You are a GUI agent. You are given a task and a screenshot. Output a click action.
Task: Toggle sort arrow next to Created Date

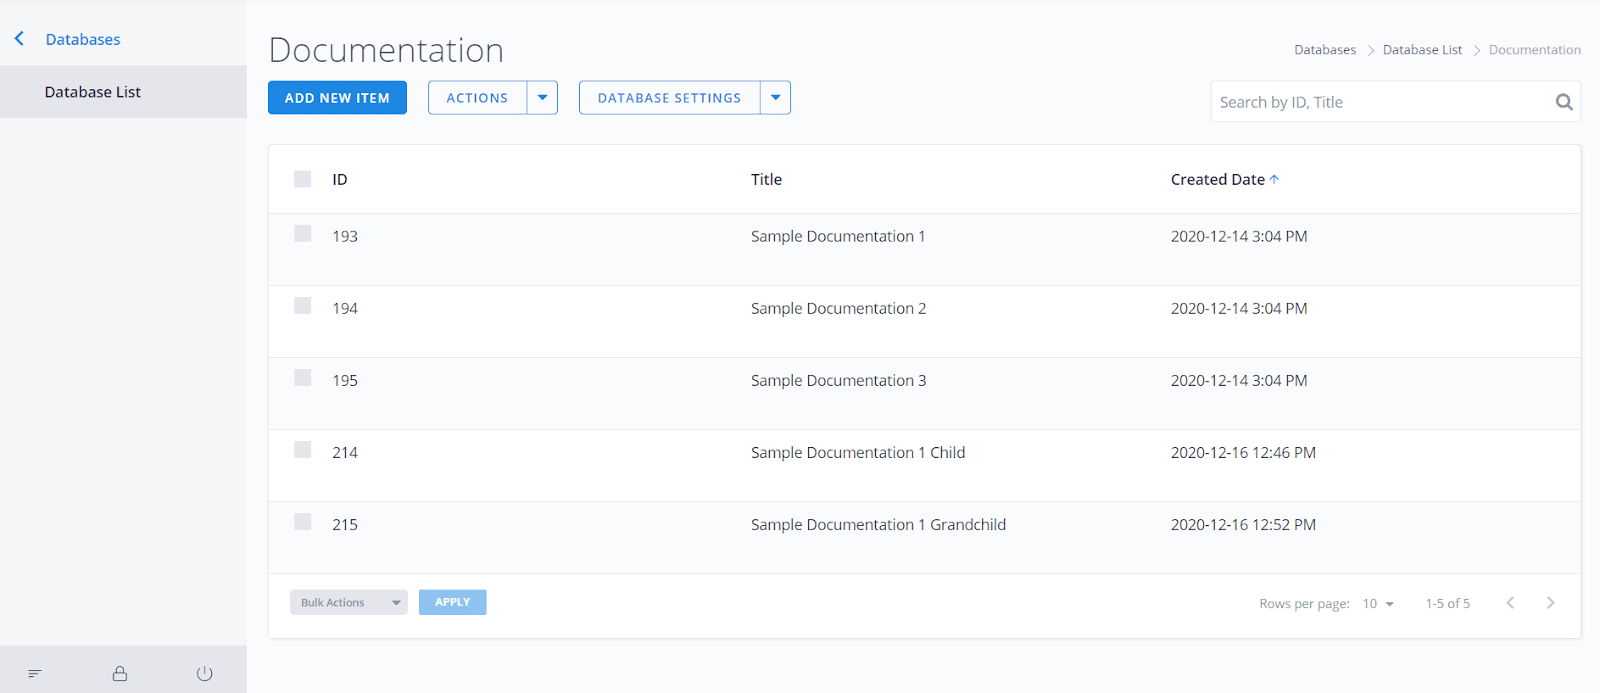coord(1274,180)
